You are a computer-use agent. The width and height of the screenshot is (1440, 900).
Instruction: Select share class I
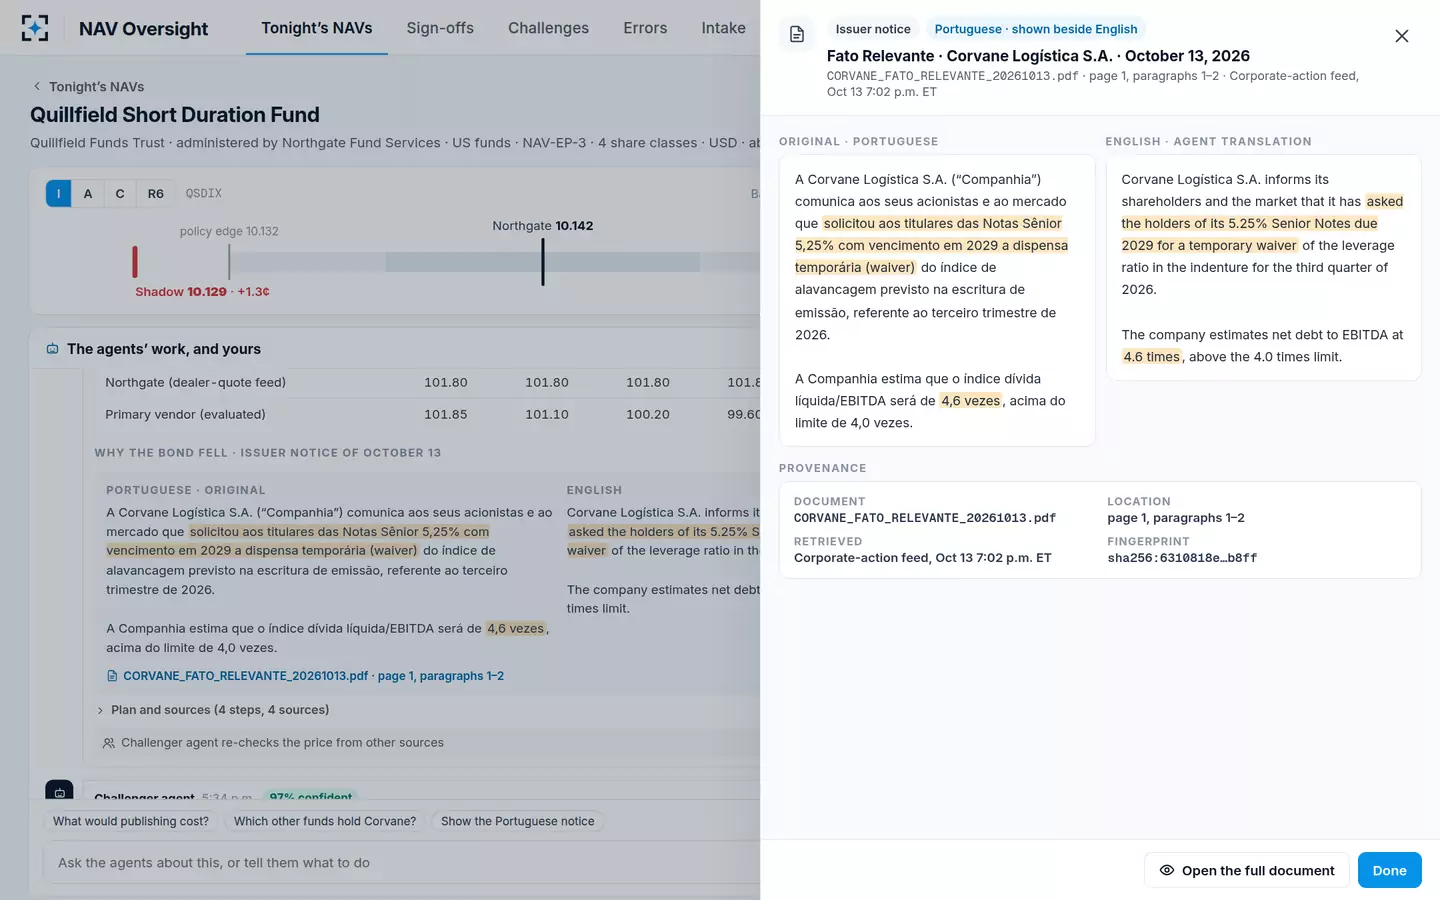click(x=58, y=194)
